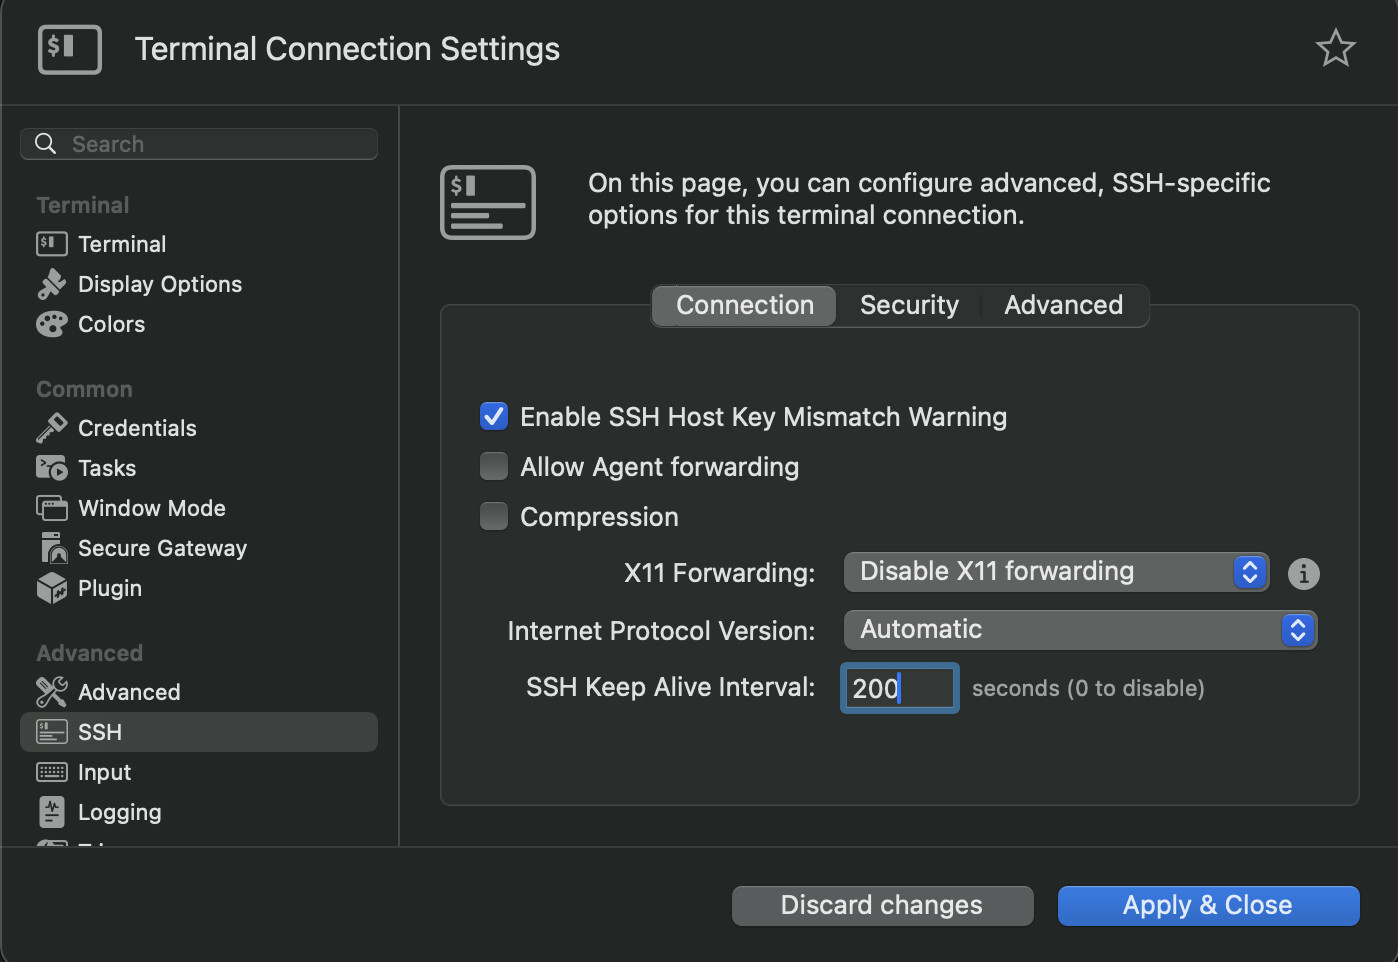1398x962 pixels.
Task: Open the X11 Forwarding dropdown
Action: click(1056, 572)
